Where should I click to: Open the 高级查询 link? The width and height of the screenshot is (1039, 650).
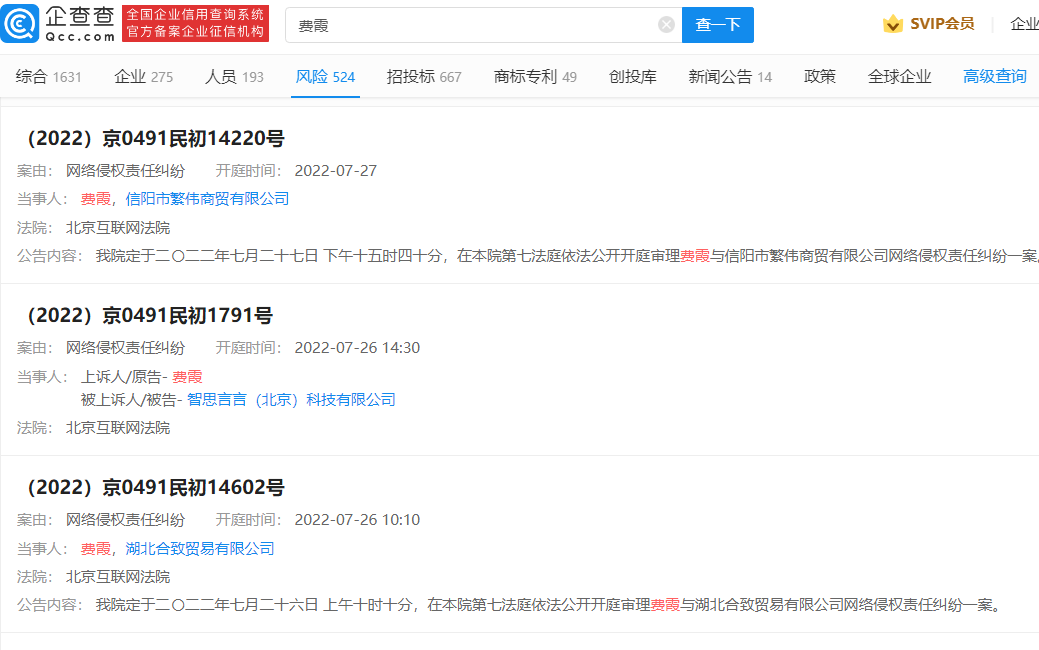pos(995,77)
